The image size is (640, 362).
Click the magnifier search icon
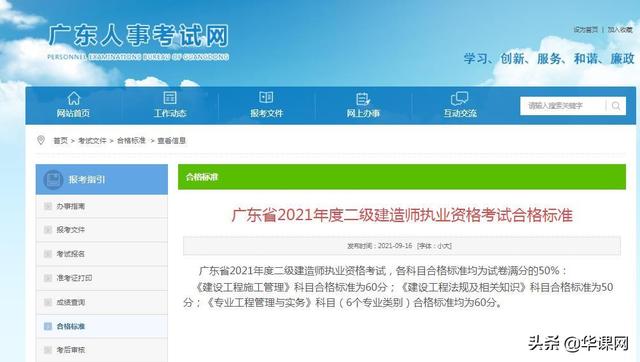tap(616, 106)
